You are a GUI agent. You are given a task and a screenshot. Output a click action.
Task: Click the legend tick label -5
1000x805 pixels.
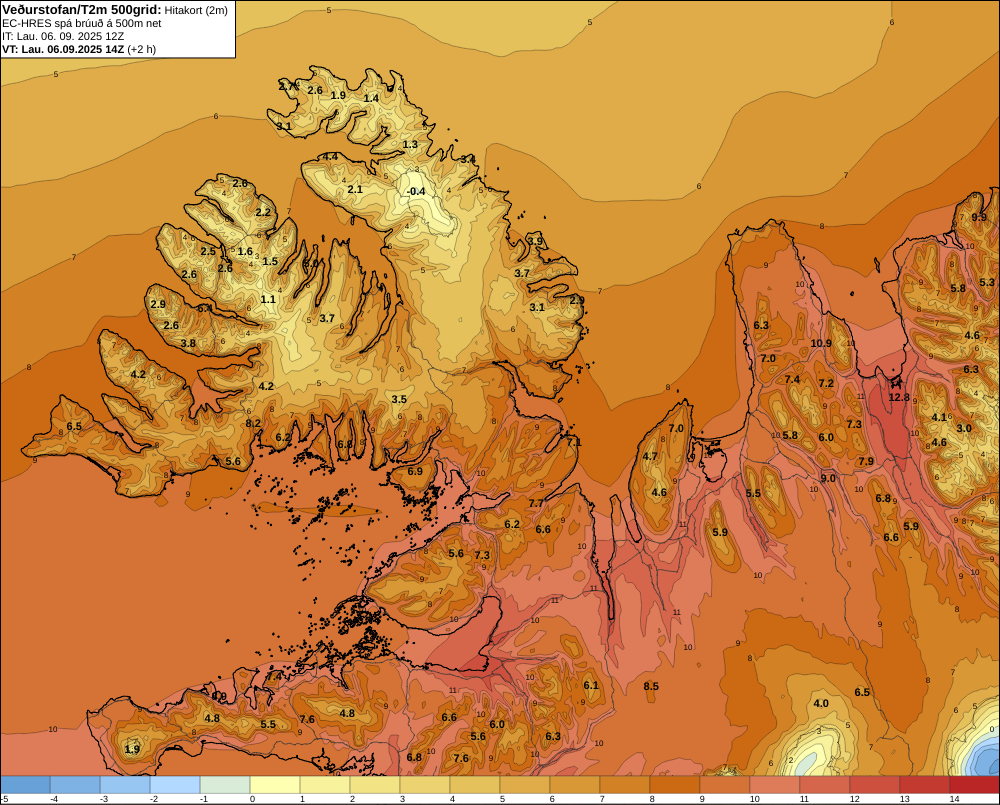[4, 799]
